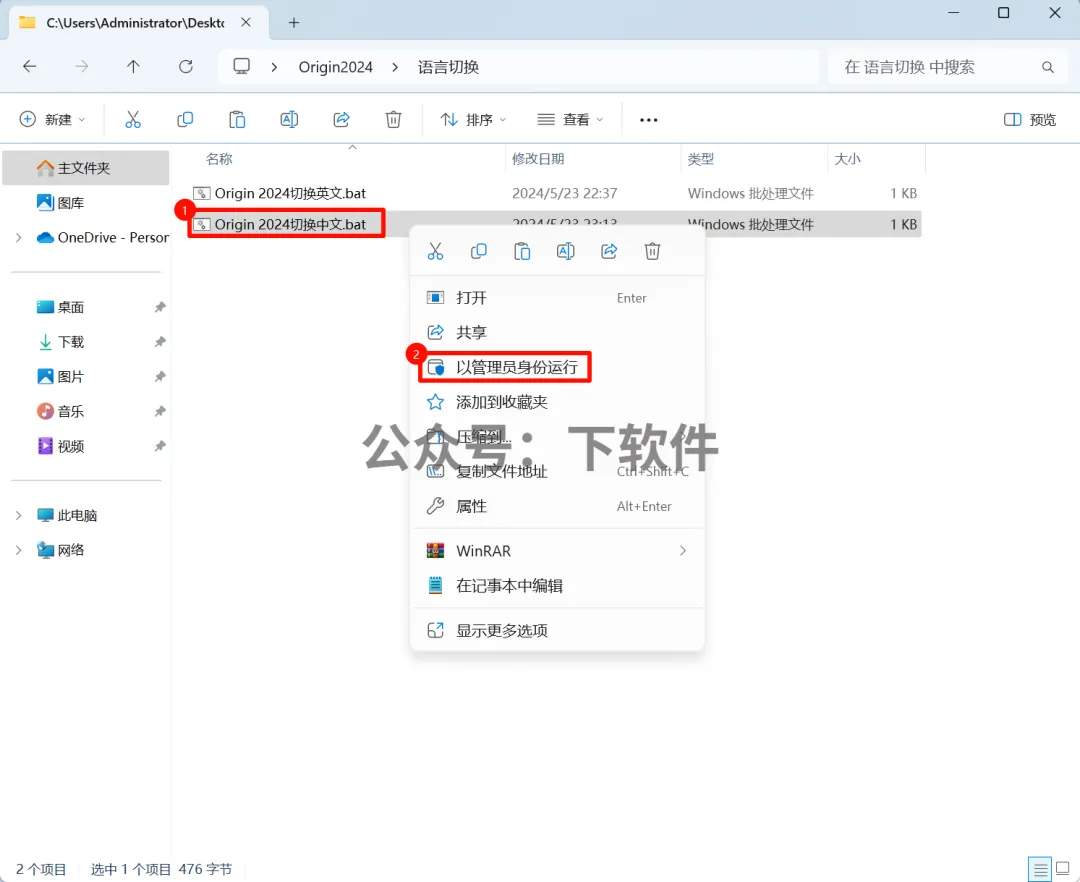Cut using the context menu scissors icon
The width and height of the screenshot is (1080, 882).
tap(435, 251)
